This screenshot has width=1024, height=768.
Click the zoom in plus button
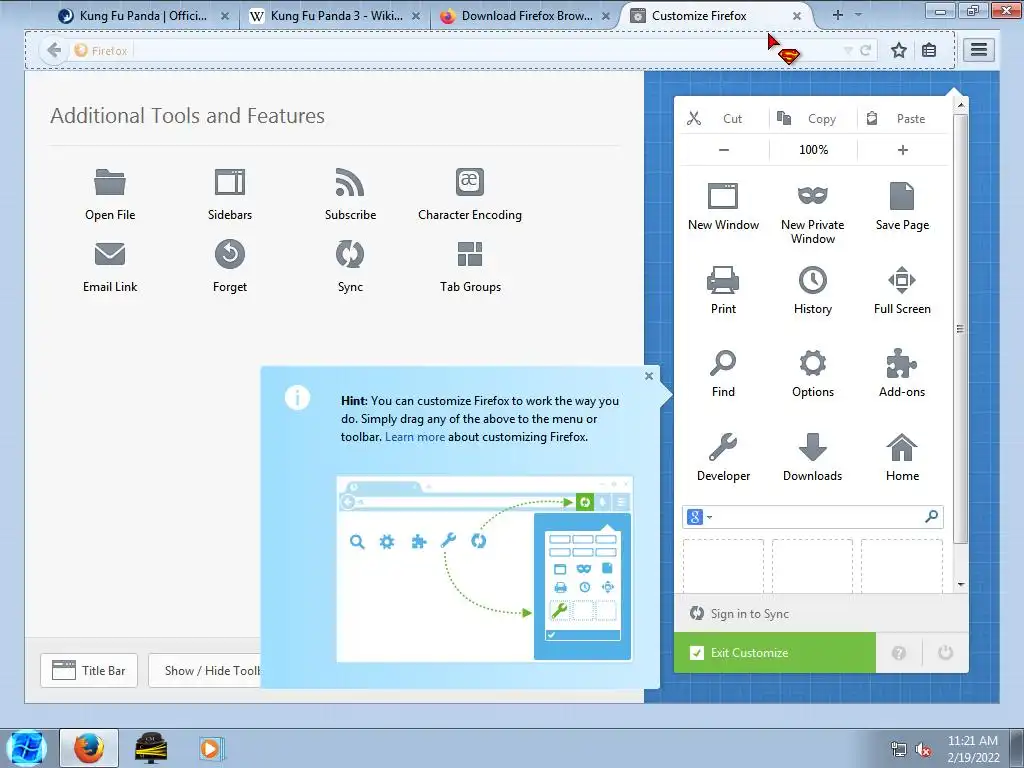click(903, 150)
